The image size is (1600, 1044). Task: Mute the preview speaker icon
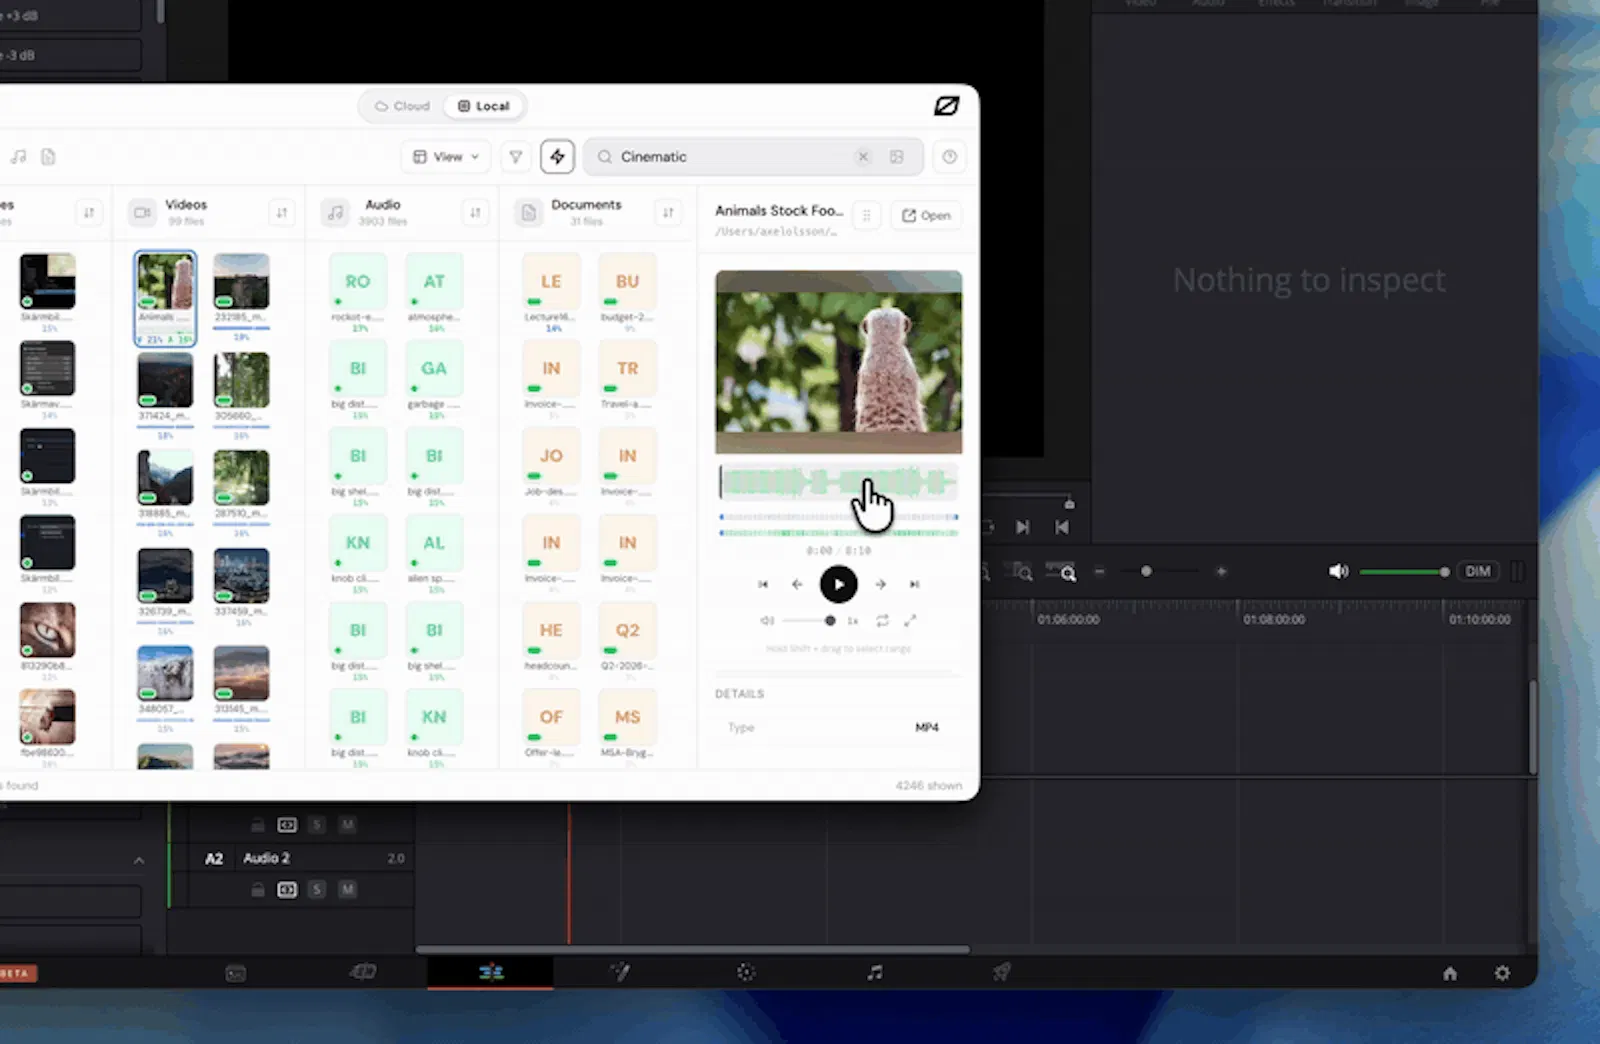point(766,621)
